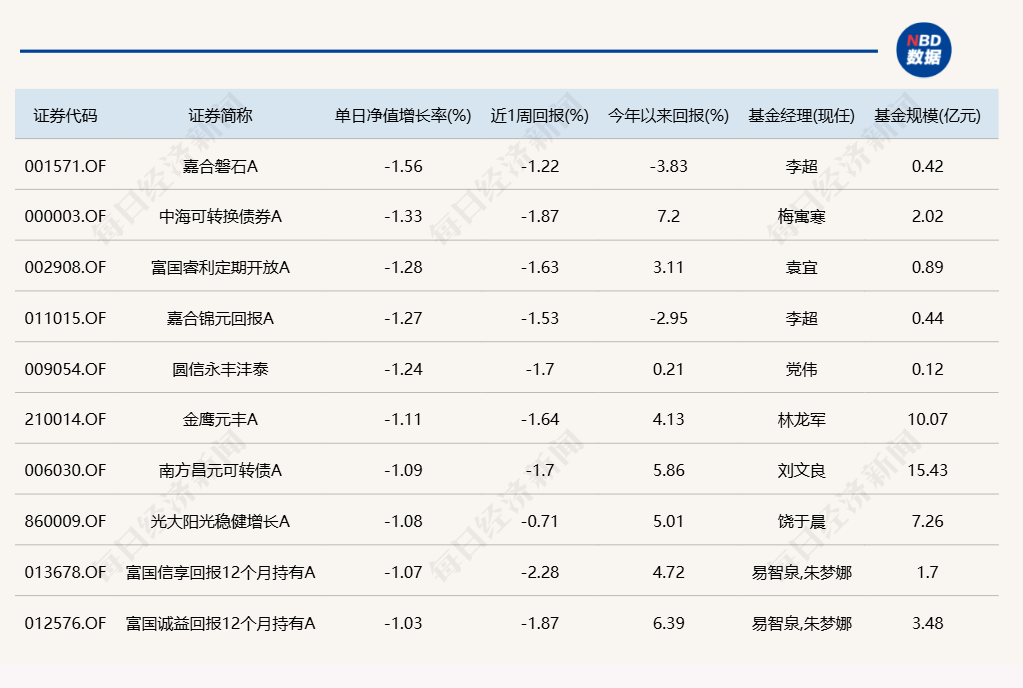1023x688 pixels.
Task: Select fund code 860009.OF
Action: click(x=65, y=521)
